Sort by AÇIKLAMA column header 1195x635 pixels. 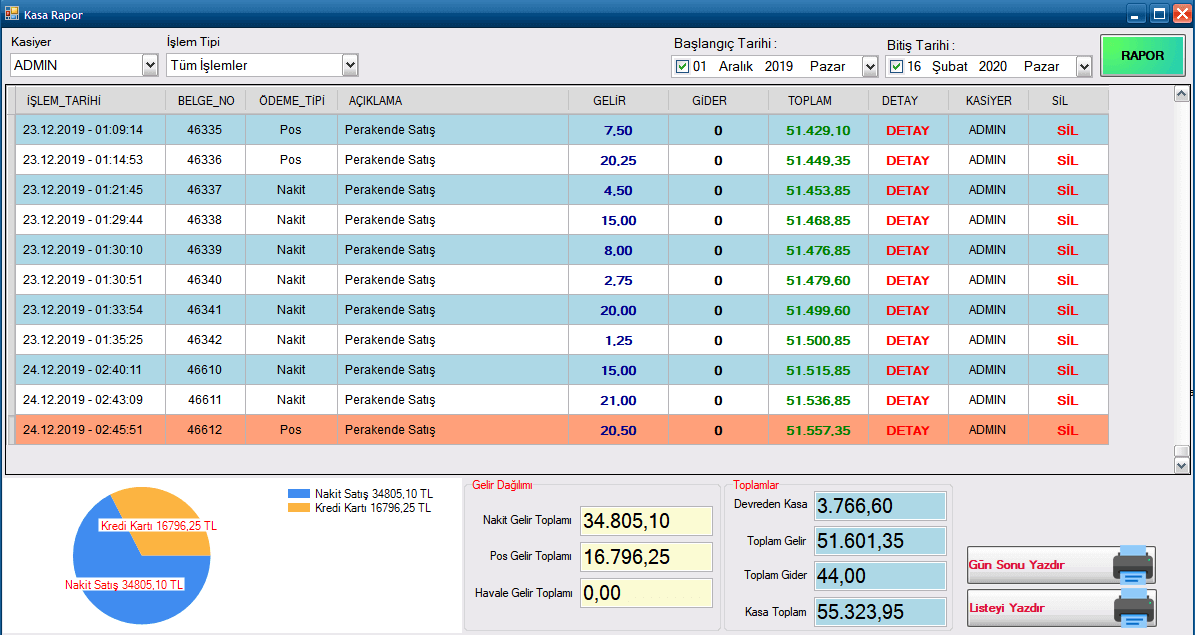tap(453, 101)
